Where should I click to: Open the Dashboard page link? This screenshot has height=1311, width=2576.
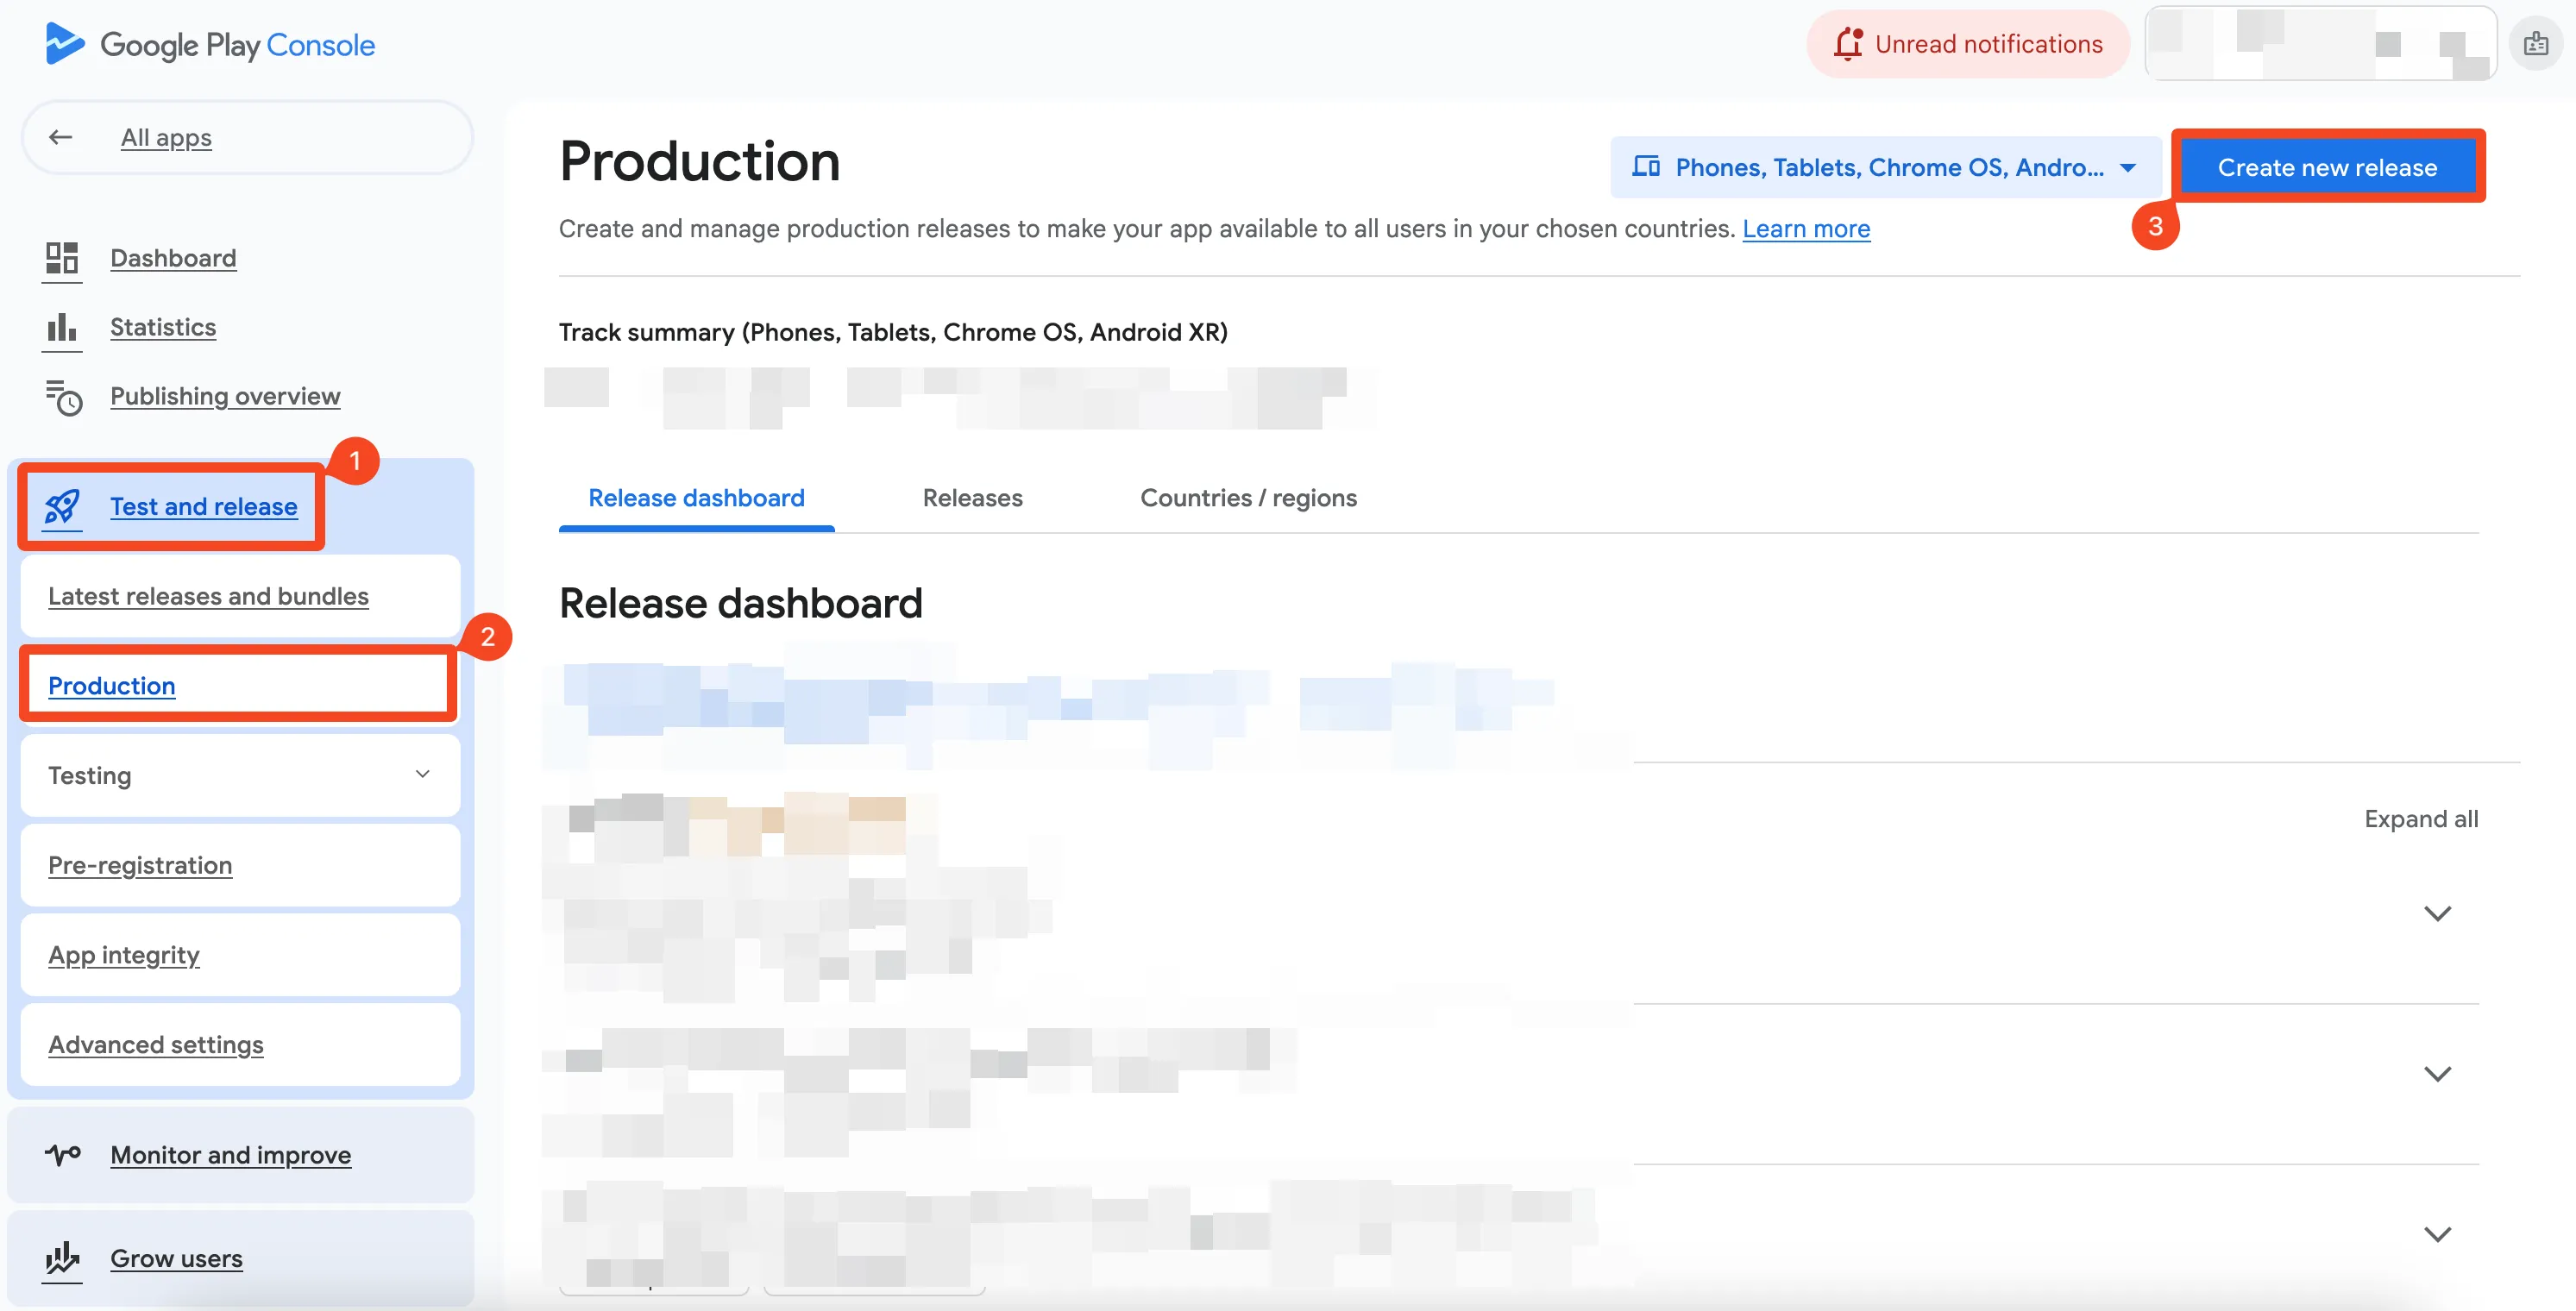[173, 258]
